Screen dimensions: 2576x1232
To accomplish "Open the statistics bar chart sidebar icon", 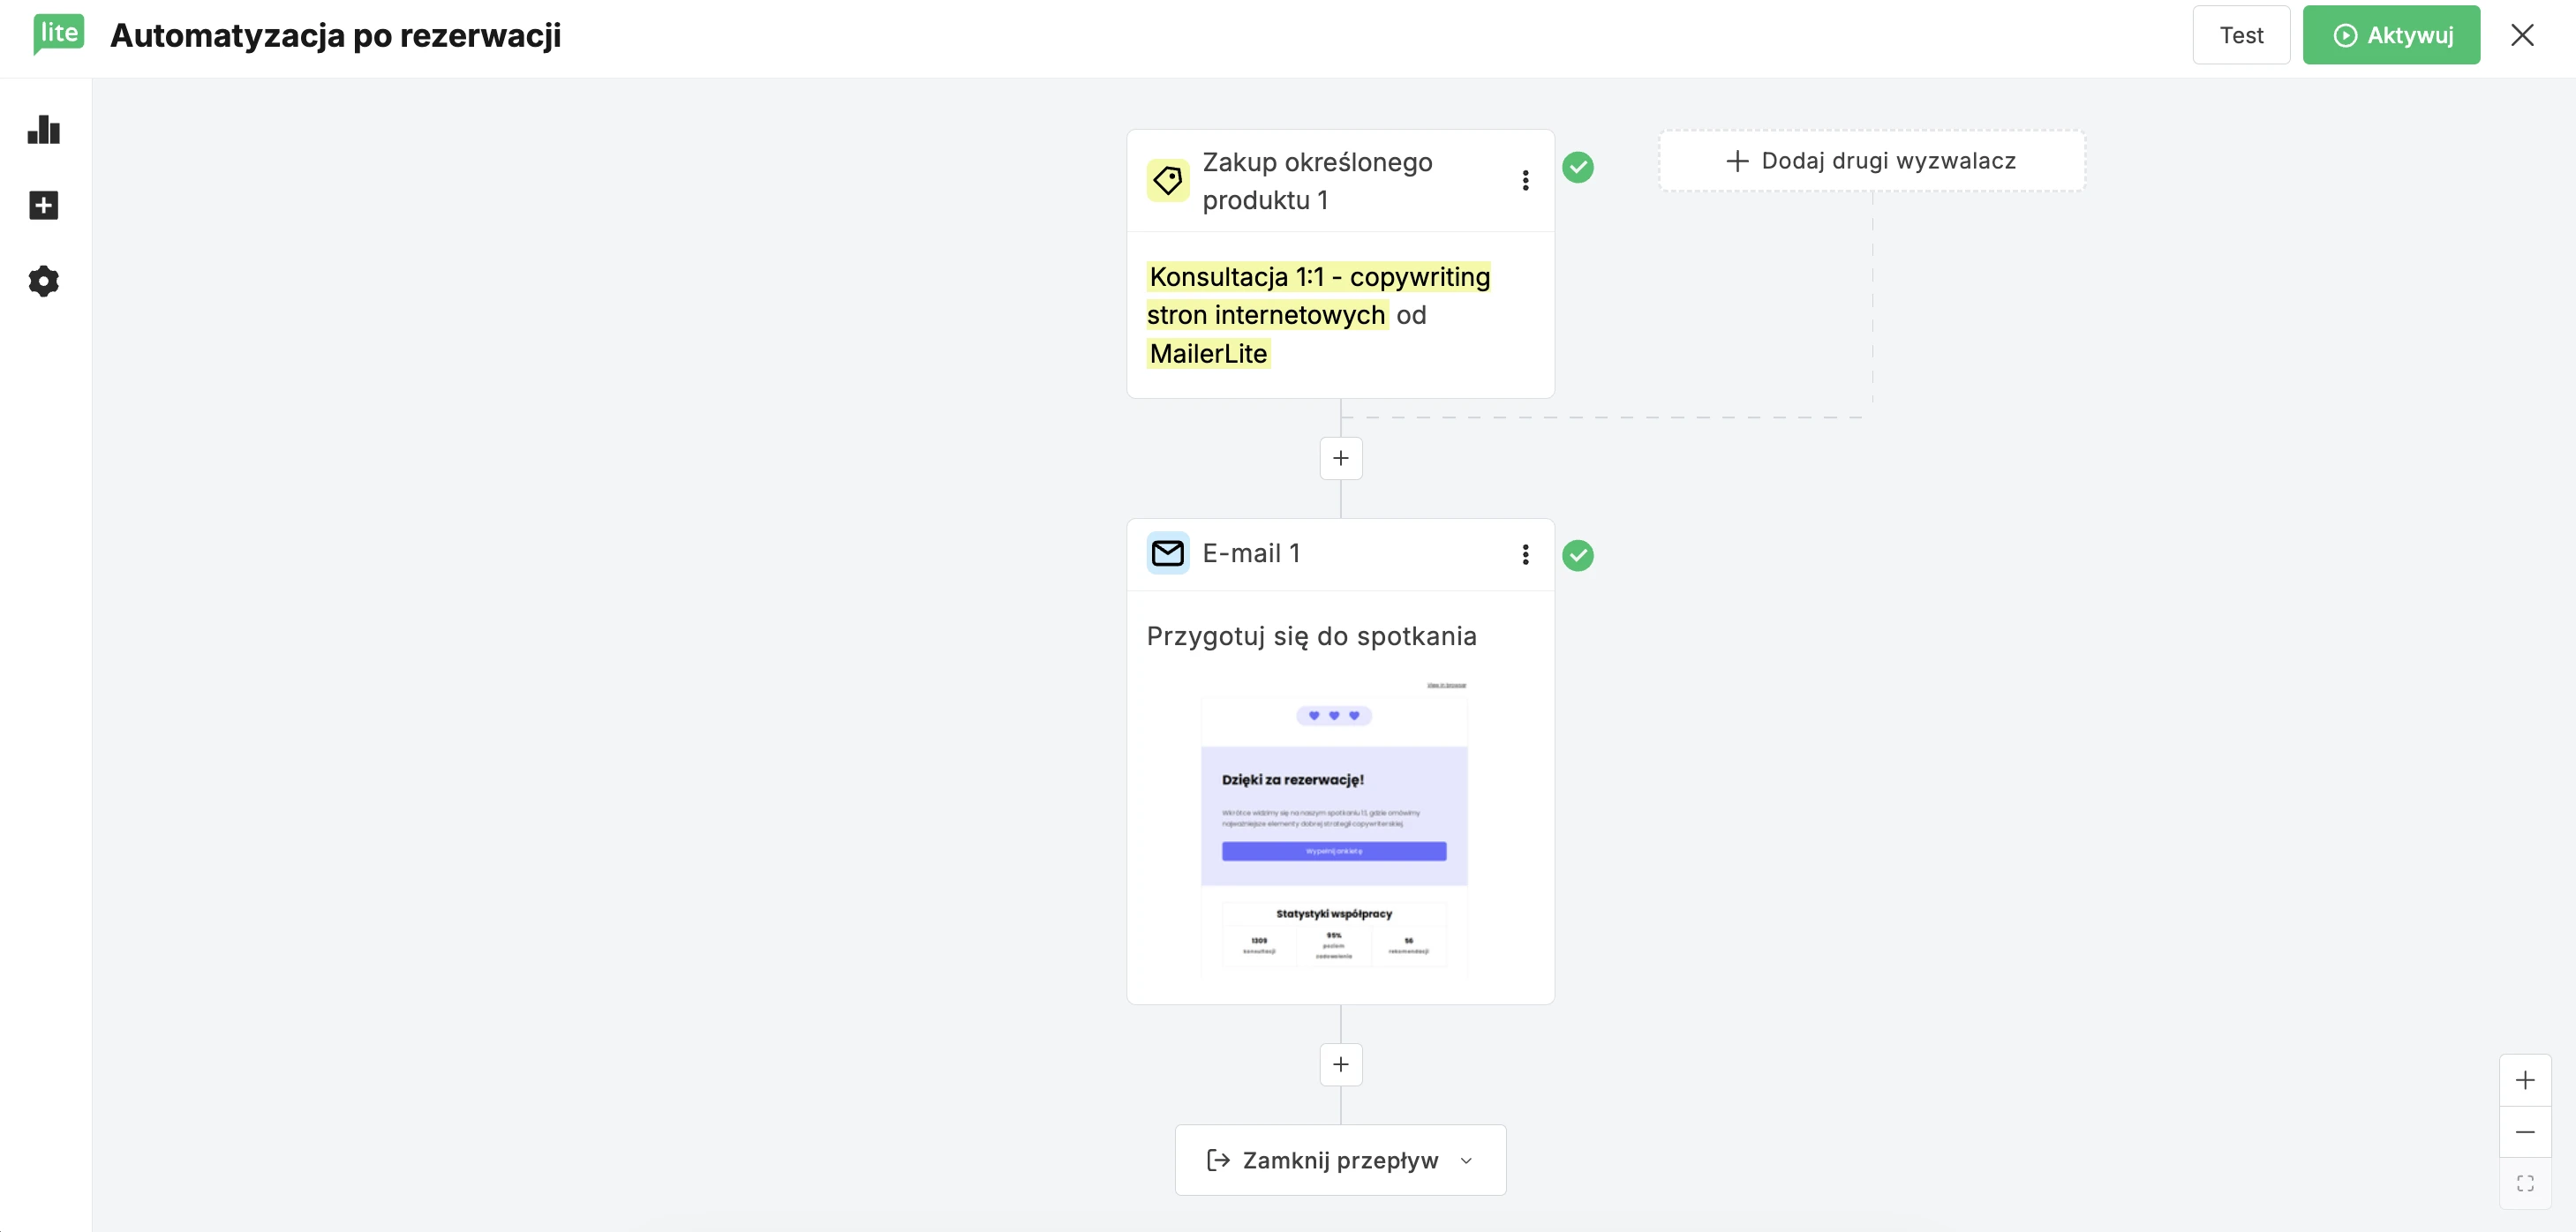I will point(44,129).
